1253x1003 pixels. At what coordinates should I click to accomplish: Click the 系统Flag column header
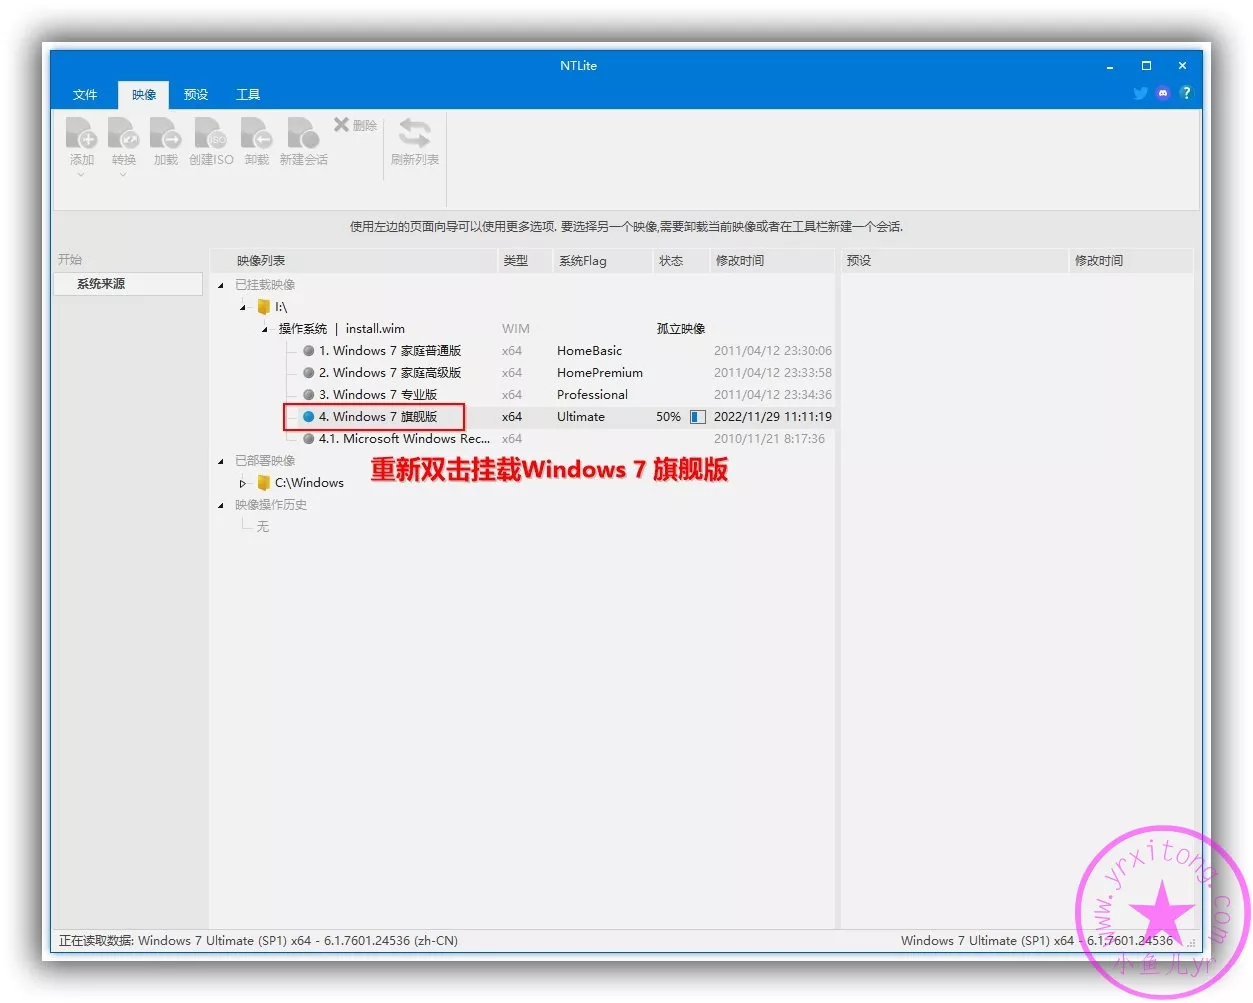603,261
